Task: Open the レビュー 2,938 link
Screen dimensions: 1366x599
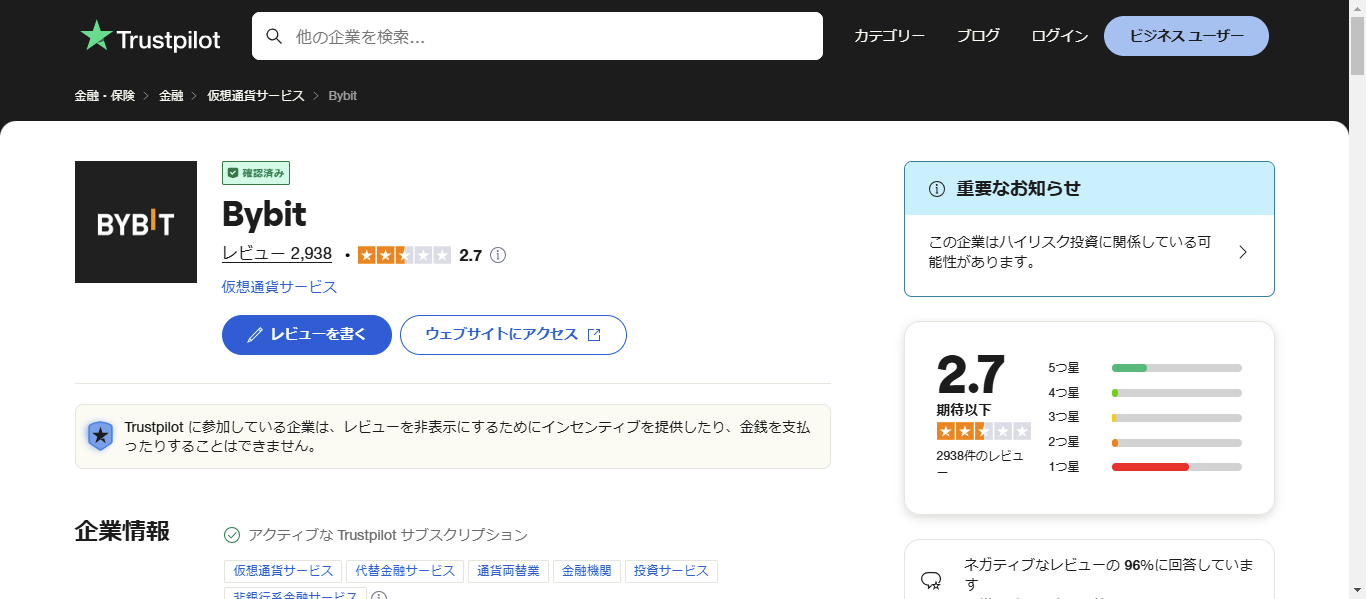Action: tap(276, 253)
